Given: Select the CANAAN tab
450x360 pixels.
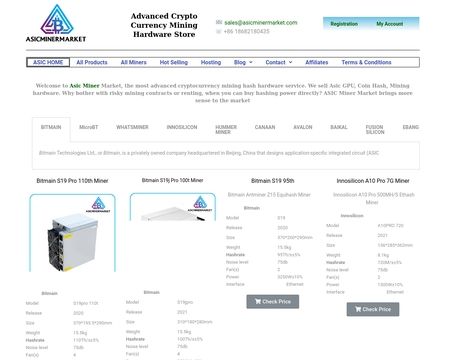Looking at the screenshot, I should (x=265, y=127).
